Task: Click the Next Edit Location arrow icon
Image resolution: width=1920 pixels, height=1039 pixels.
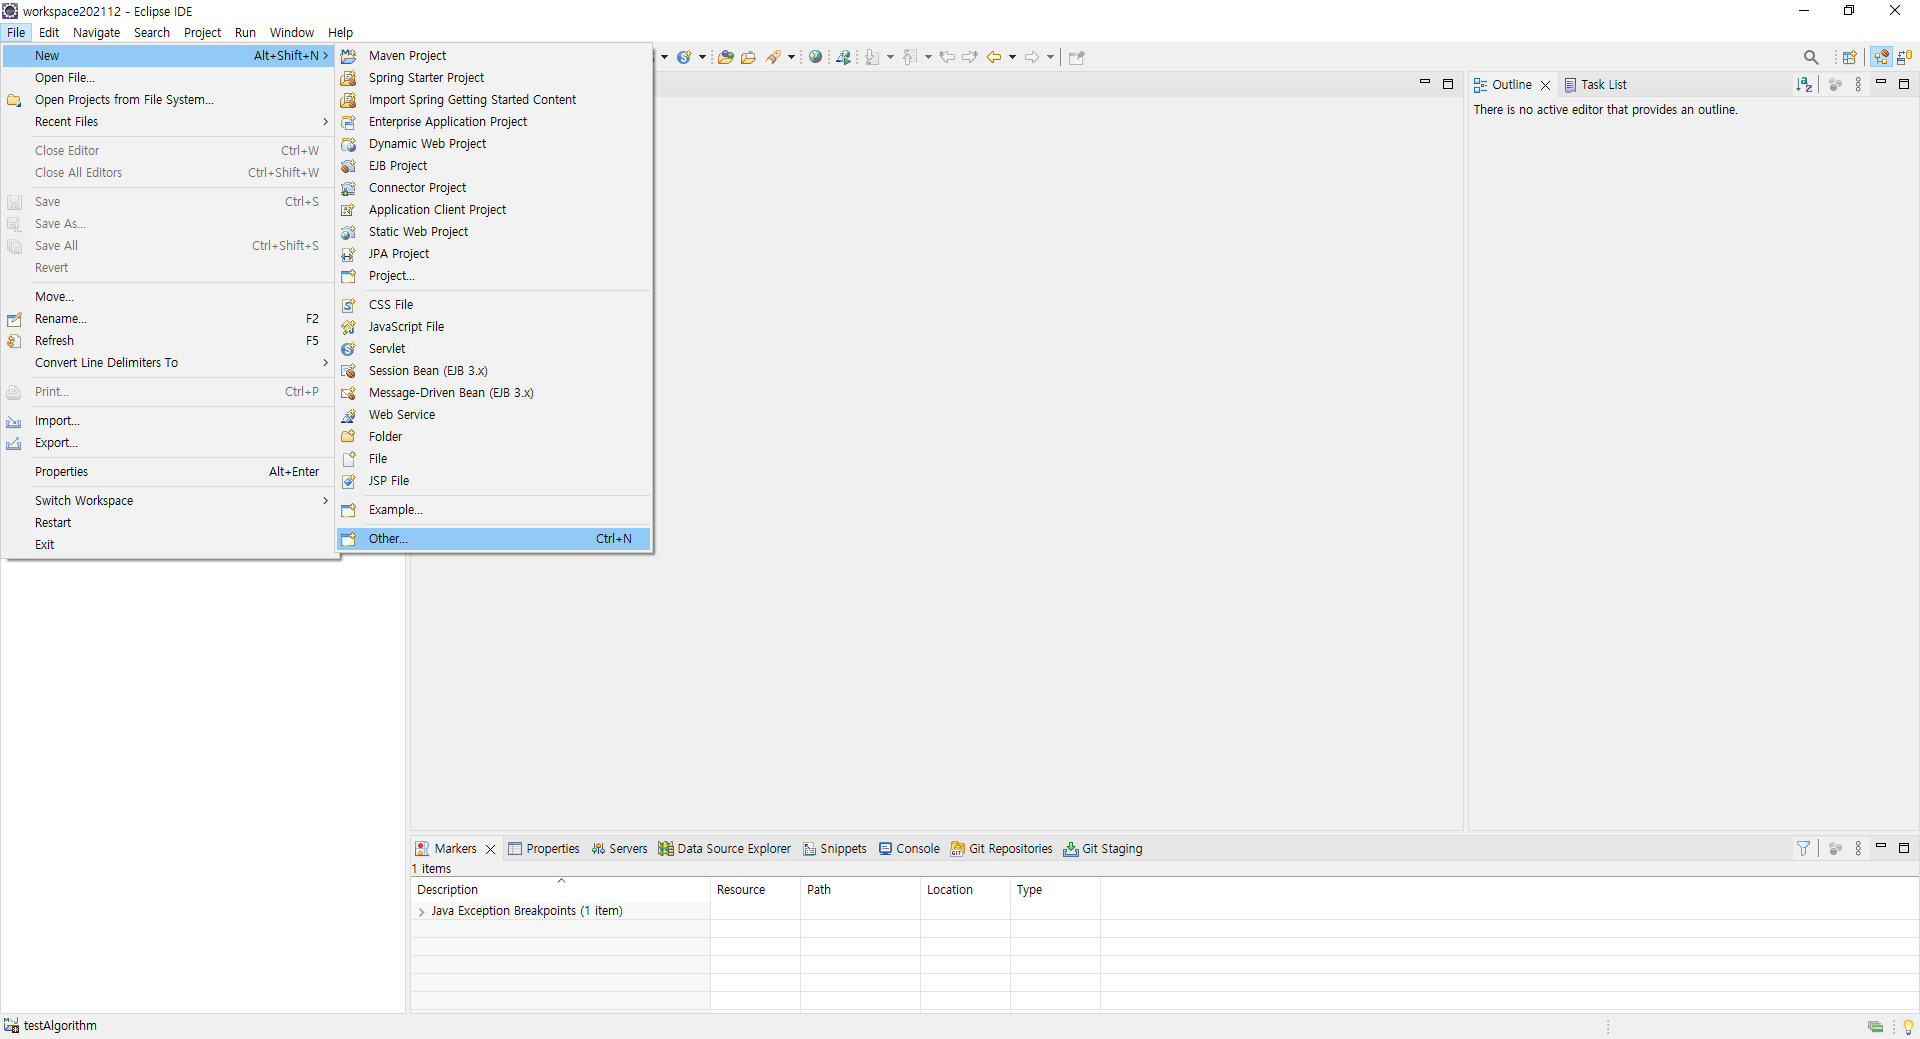Action: pyautogui.click(x=970, y=57)
